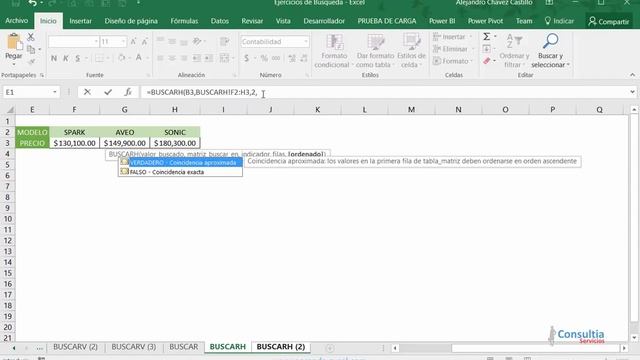The width and height of the screenshot is (640, 360).
Task: Click the fill color bucket icon
Action: (122, 58)
